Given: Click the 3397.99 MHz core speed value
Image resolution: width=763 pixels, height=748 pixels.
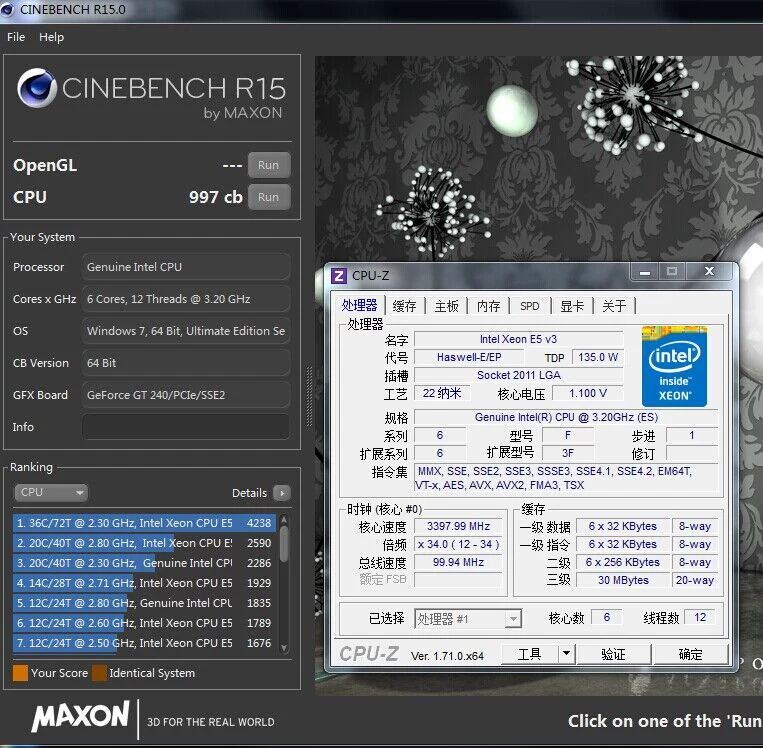Looking at the screenshot, I should coord(458,526).
